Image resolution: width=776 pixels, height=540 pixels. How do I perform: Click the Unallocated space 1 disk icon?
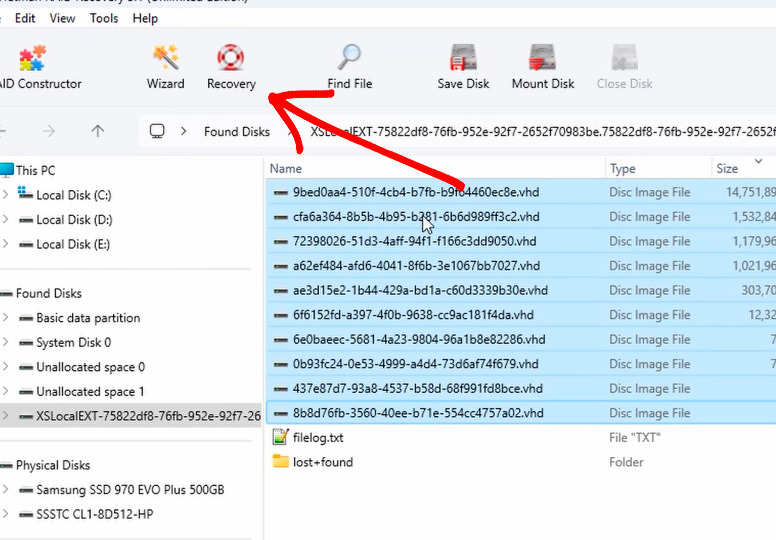tap(26, 392)
